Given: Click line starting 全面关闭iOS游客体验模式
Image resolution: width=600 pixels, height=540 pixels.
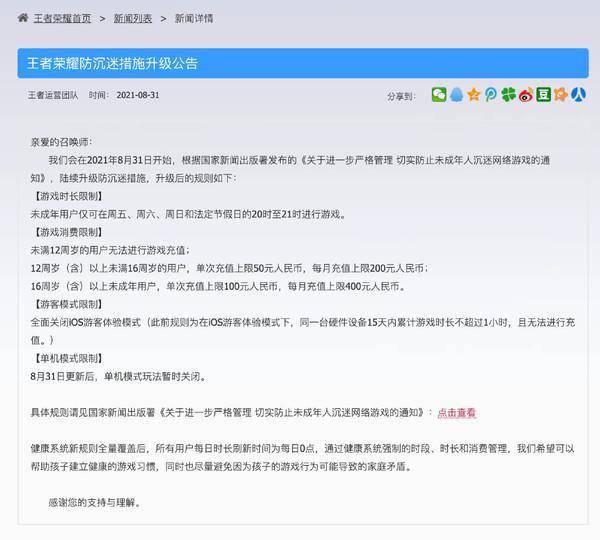Looking at the screenshot, I should pos(303,331).
